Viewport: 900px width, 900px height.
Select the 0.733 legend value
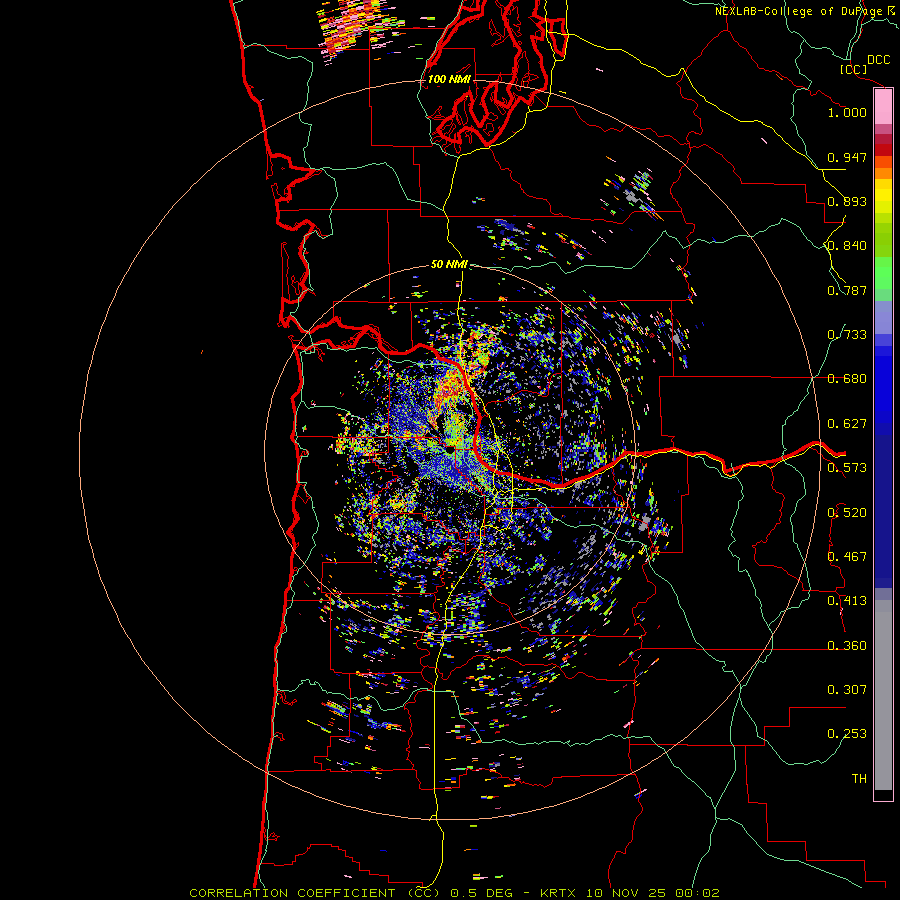point(847,335)
